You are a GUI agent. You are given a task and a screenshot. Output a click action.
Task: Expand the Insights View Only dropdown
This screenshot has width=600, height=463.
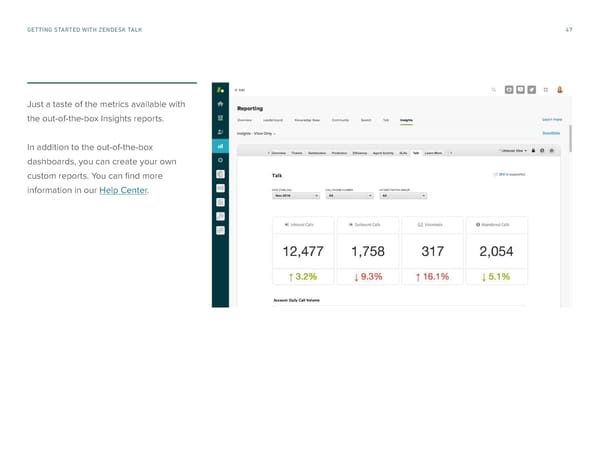257,132
